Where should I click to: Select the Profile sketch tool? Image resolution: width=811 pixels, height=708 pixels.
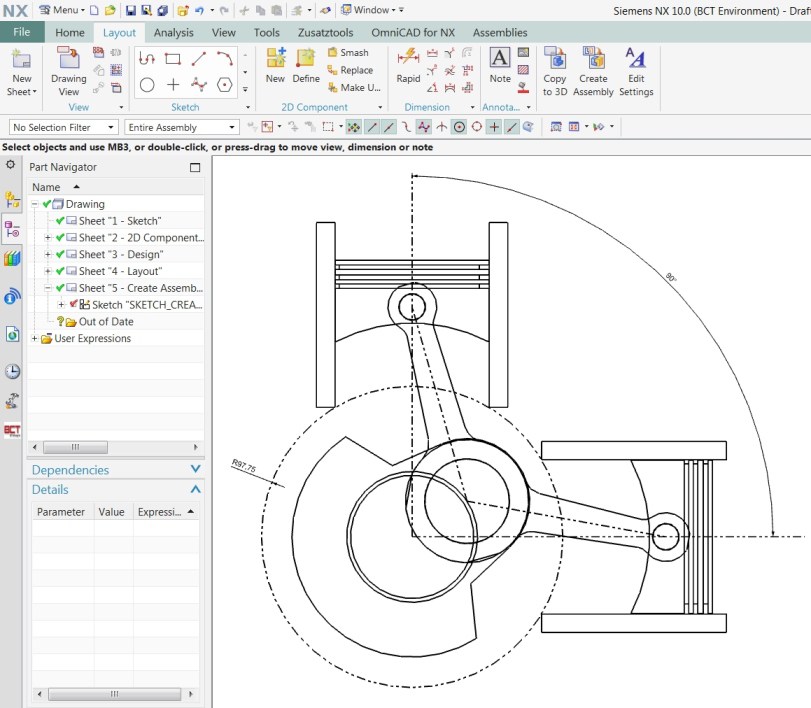pos(146,59)
